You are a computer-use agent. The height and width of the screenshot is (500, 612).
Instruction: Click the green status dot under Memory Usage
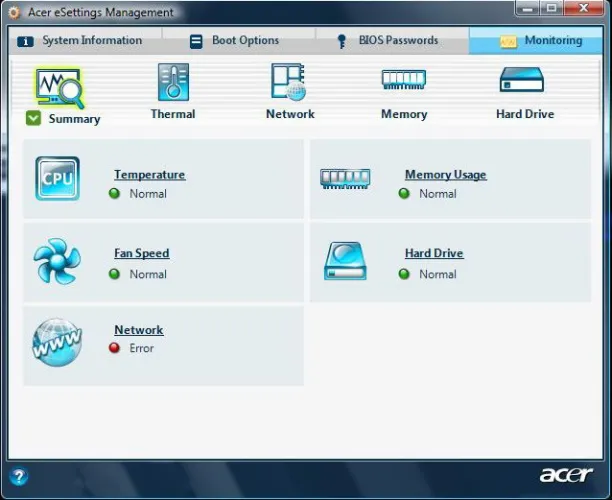[404, 194]
